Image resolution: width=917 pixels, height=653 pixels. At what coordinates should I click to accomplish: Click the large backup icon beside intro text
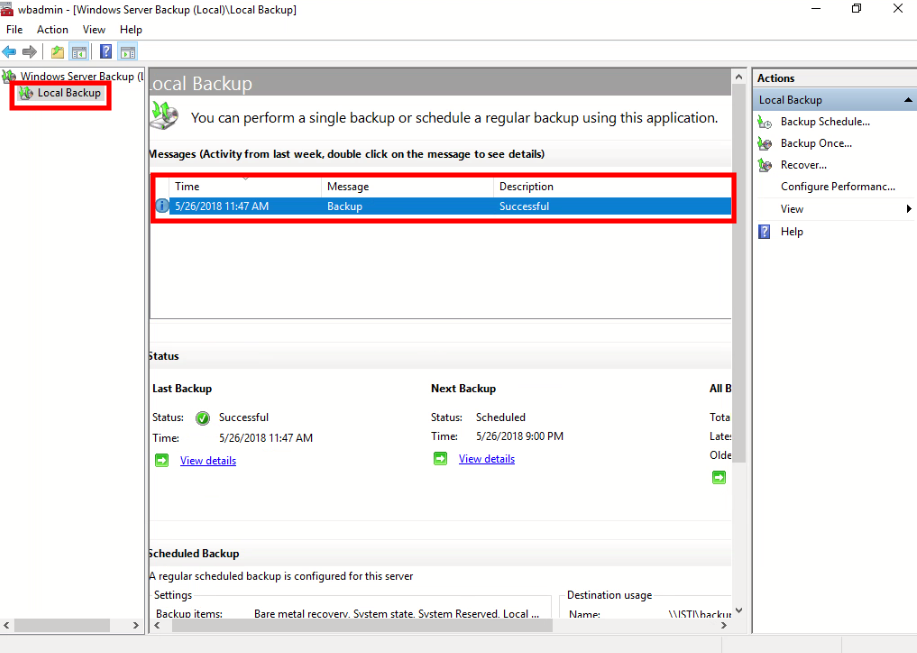click(x=164, y=115)
